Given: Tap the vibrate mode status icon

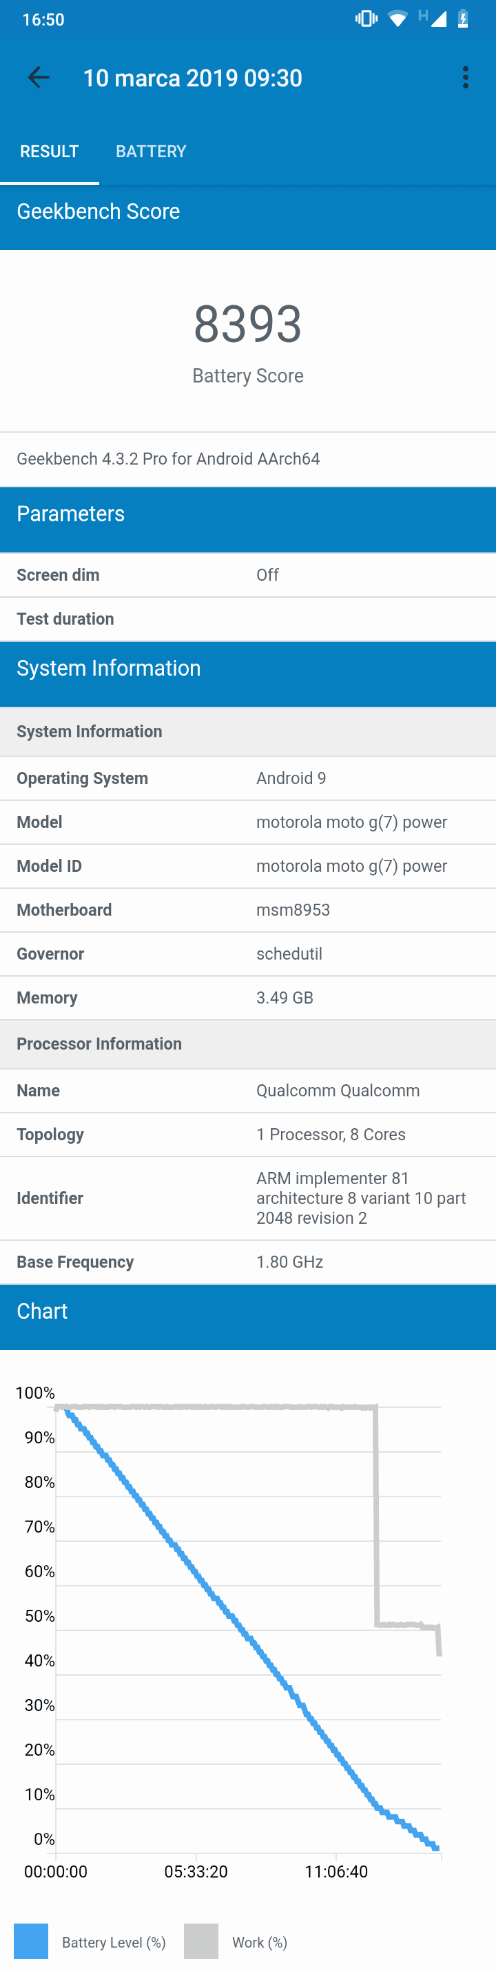Looking at the screenshot, I should tap(366, 19).
